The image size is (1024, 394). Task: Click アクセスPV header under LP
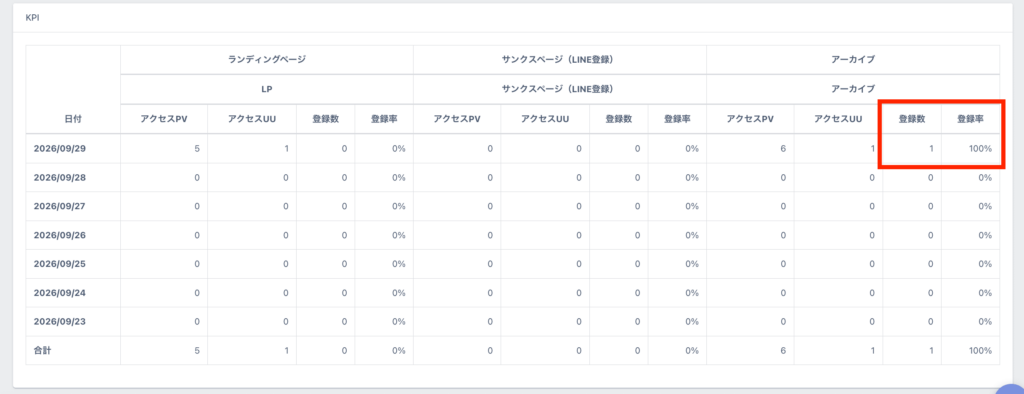click(164, 119)
